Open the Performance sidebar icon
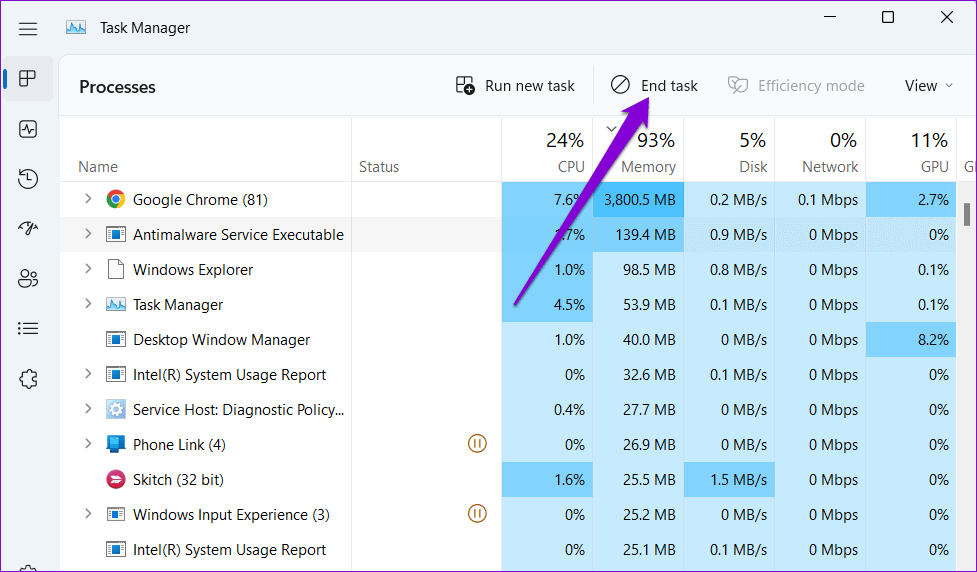Image resolution: width=977 pixels, height=572 pixels. point(28,129)
